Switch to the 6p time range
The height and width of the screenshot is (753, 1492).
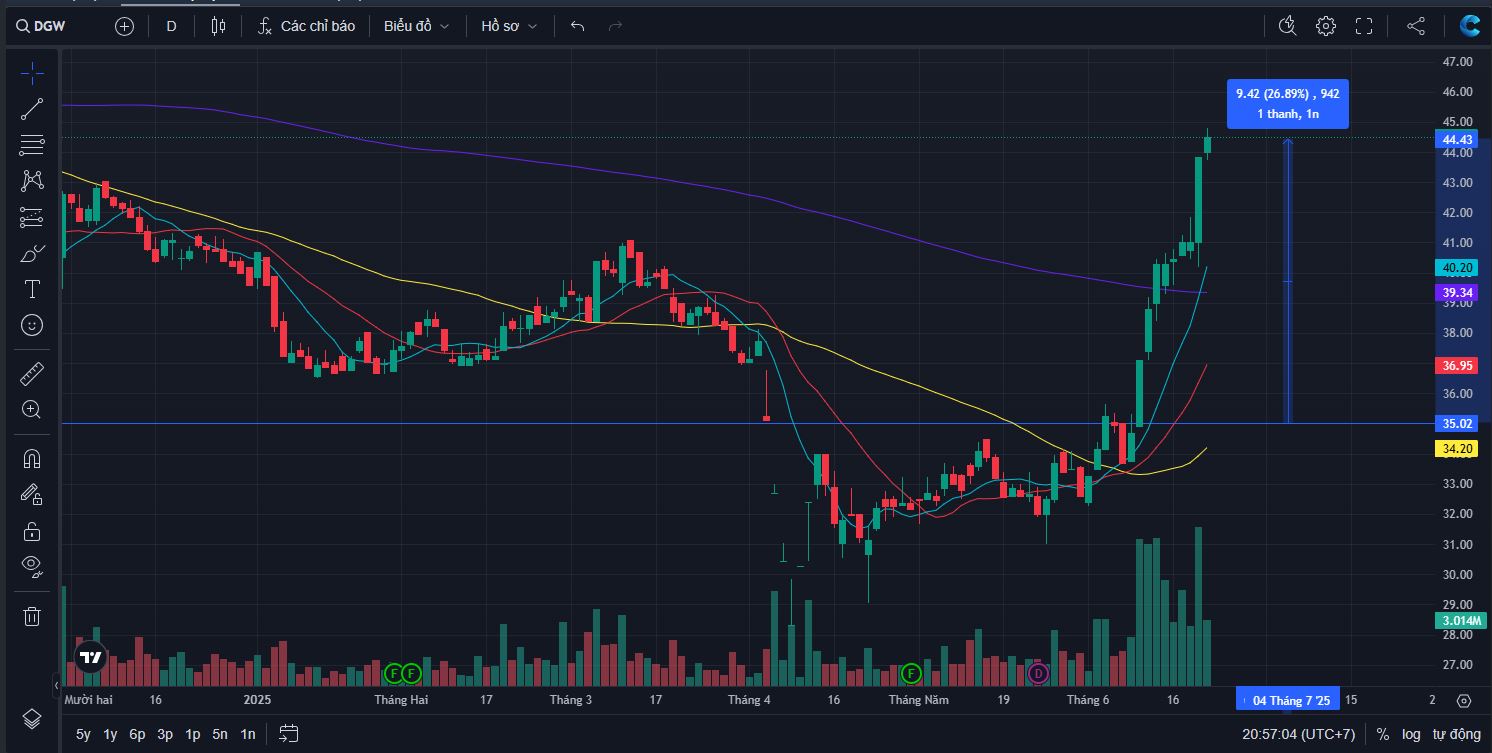[137, 734]
